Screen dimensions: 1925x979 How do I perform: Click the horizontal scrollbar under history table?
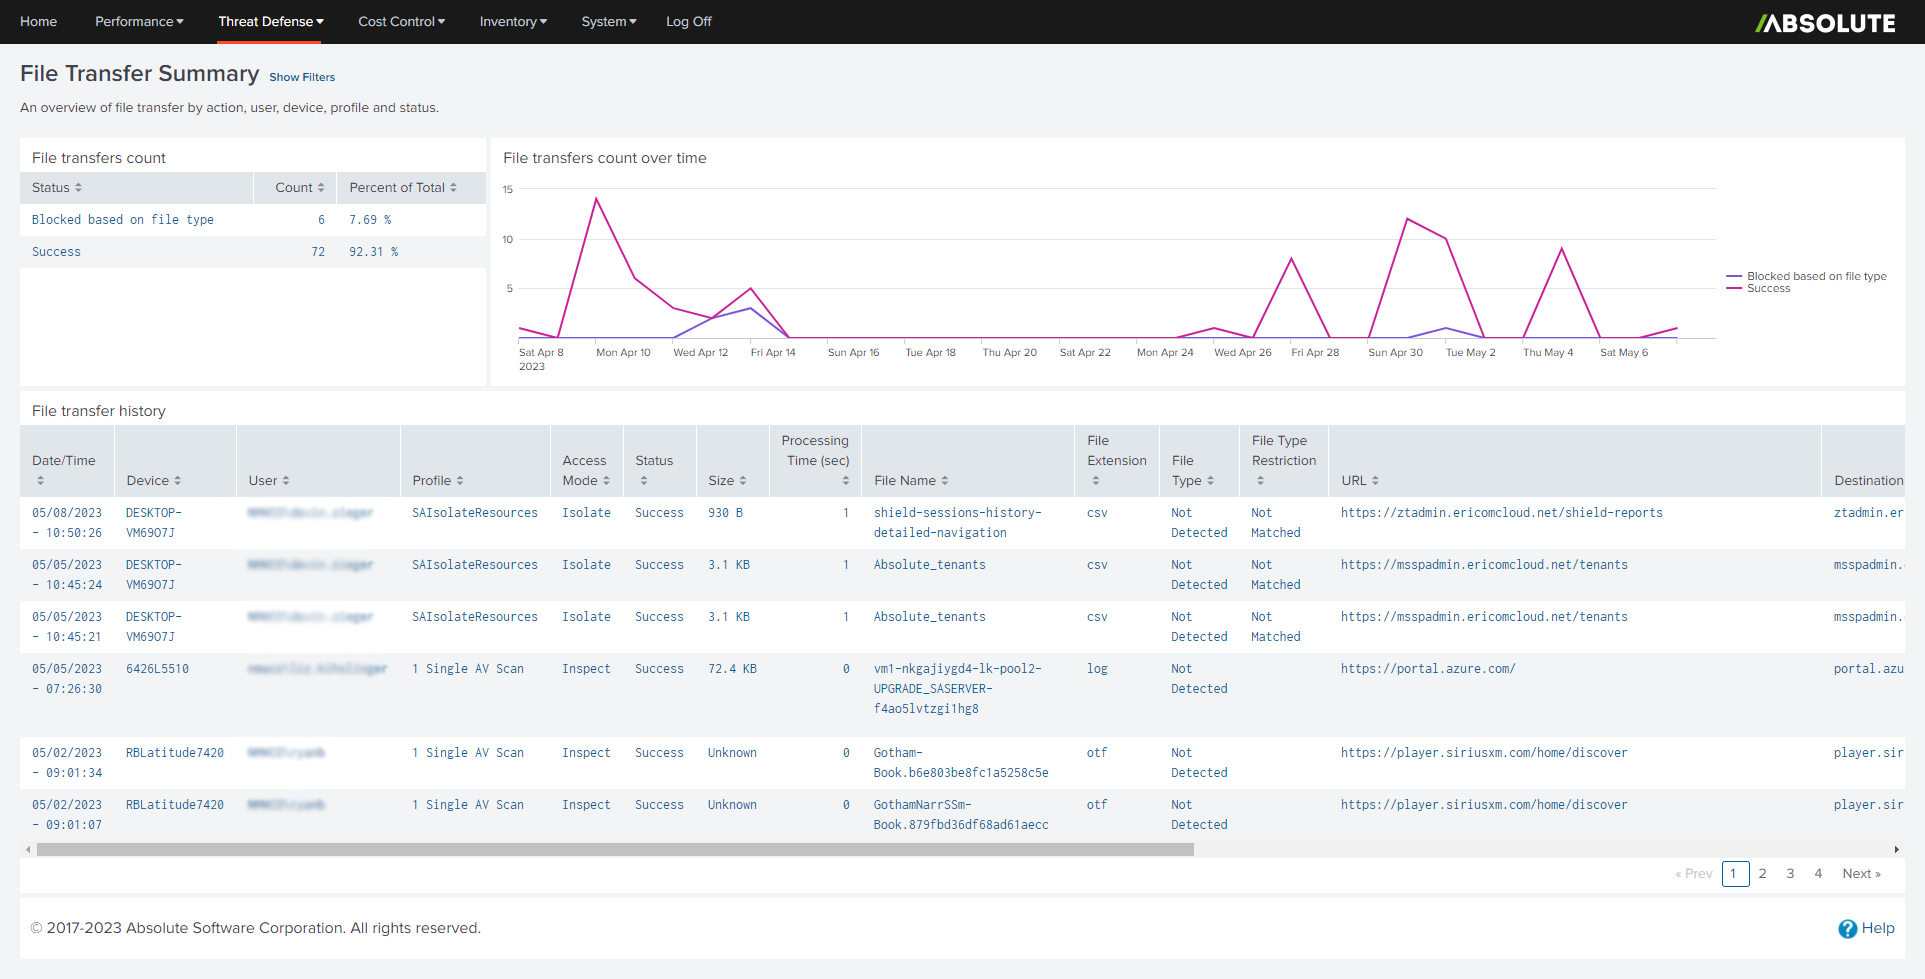click(615, 850)
